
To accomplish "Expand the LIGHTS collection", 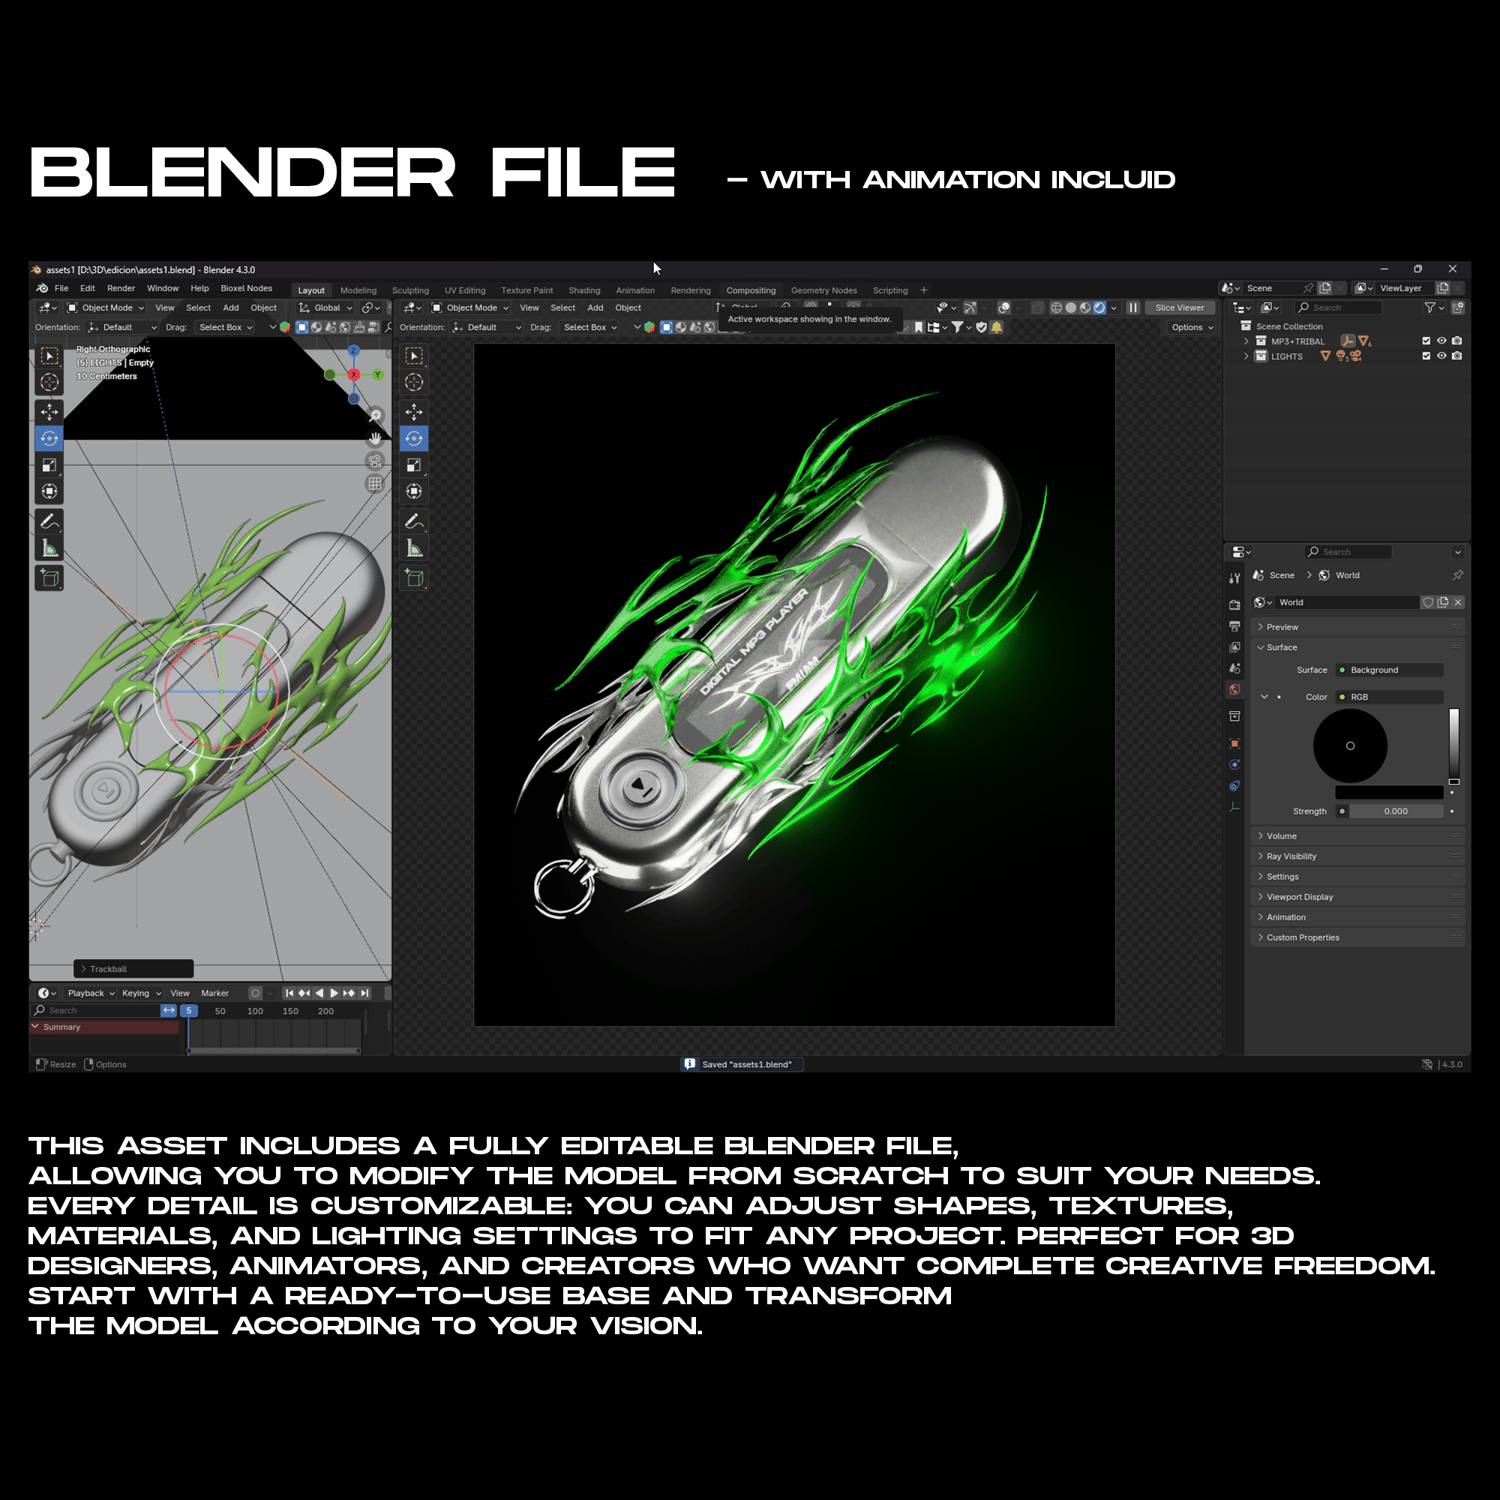I will 1246,356.
